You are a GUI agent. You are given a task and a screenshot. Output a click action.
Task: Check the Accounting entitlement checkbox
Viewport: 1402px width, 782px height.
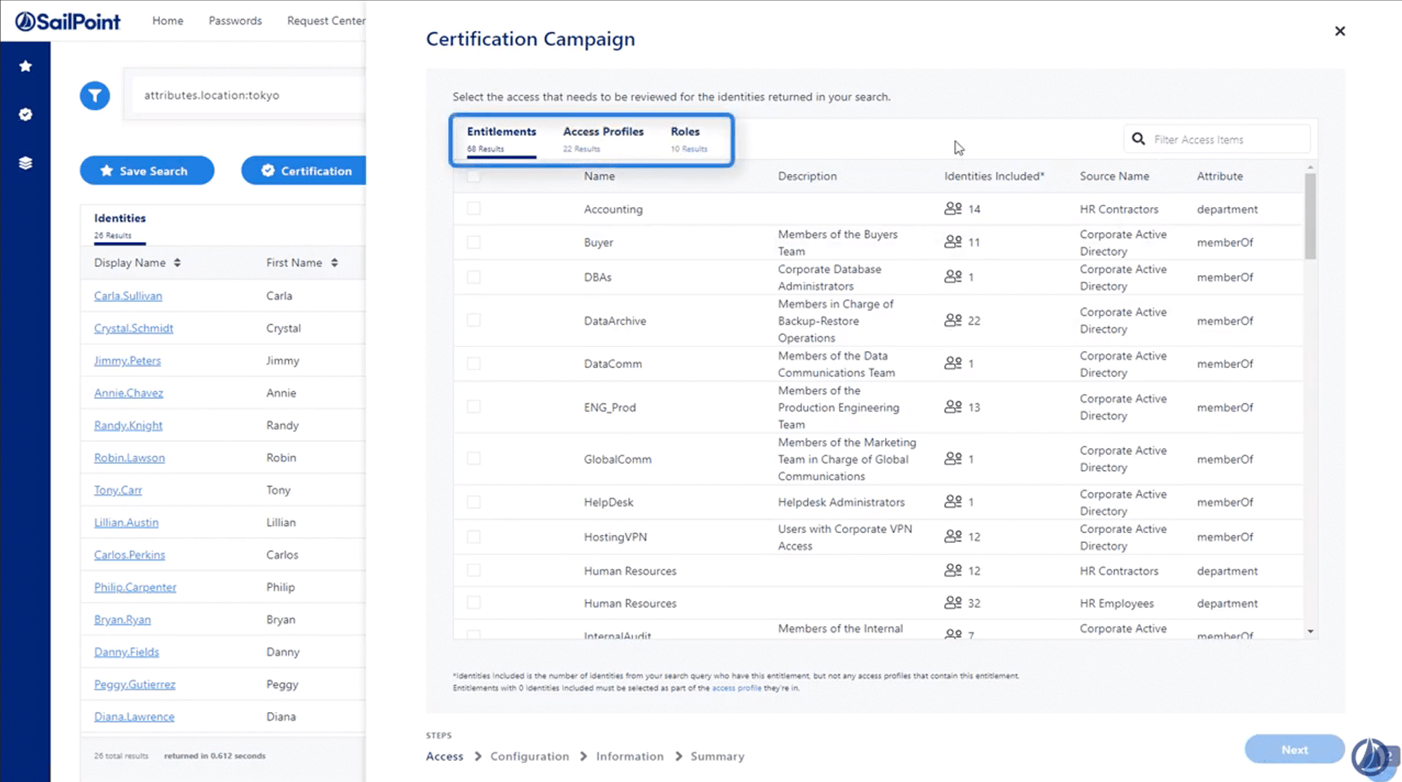coord(474,209)
